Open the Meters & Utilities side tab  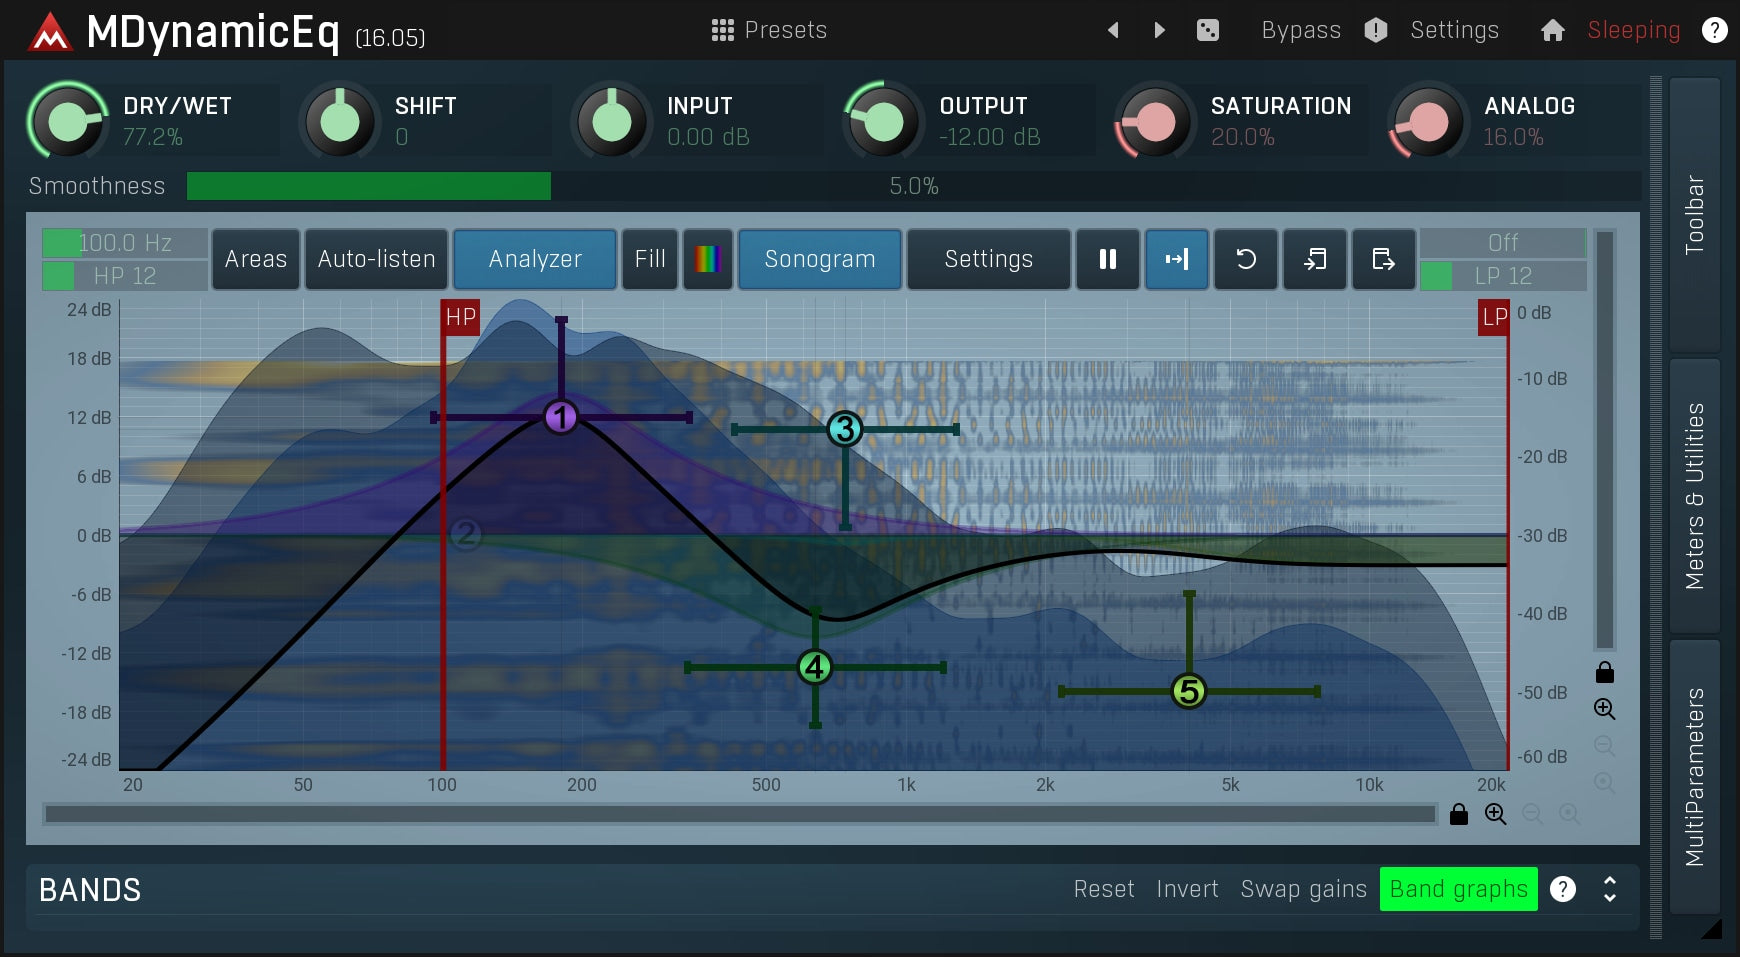click(x=1694, y=496)
